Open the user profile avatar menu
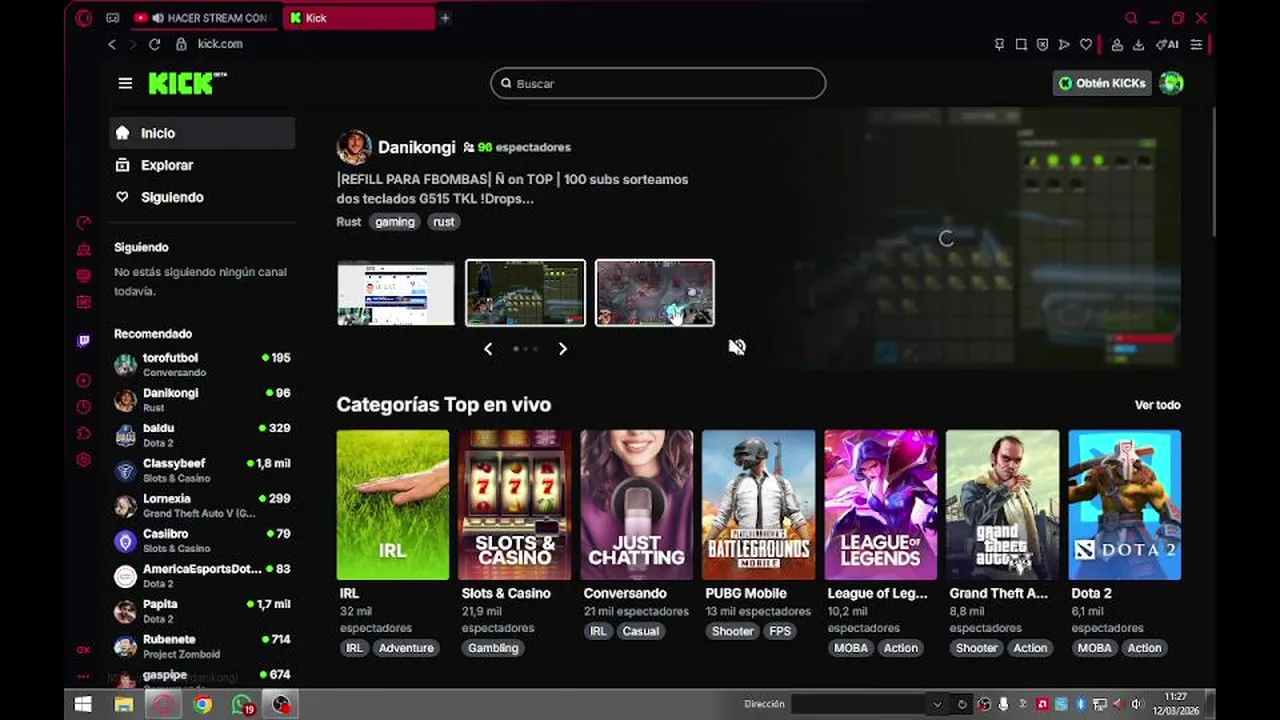1280x720 pixels. pyautogui.click(x=1171, y=83)
